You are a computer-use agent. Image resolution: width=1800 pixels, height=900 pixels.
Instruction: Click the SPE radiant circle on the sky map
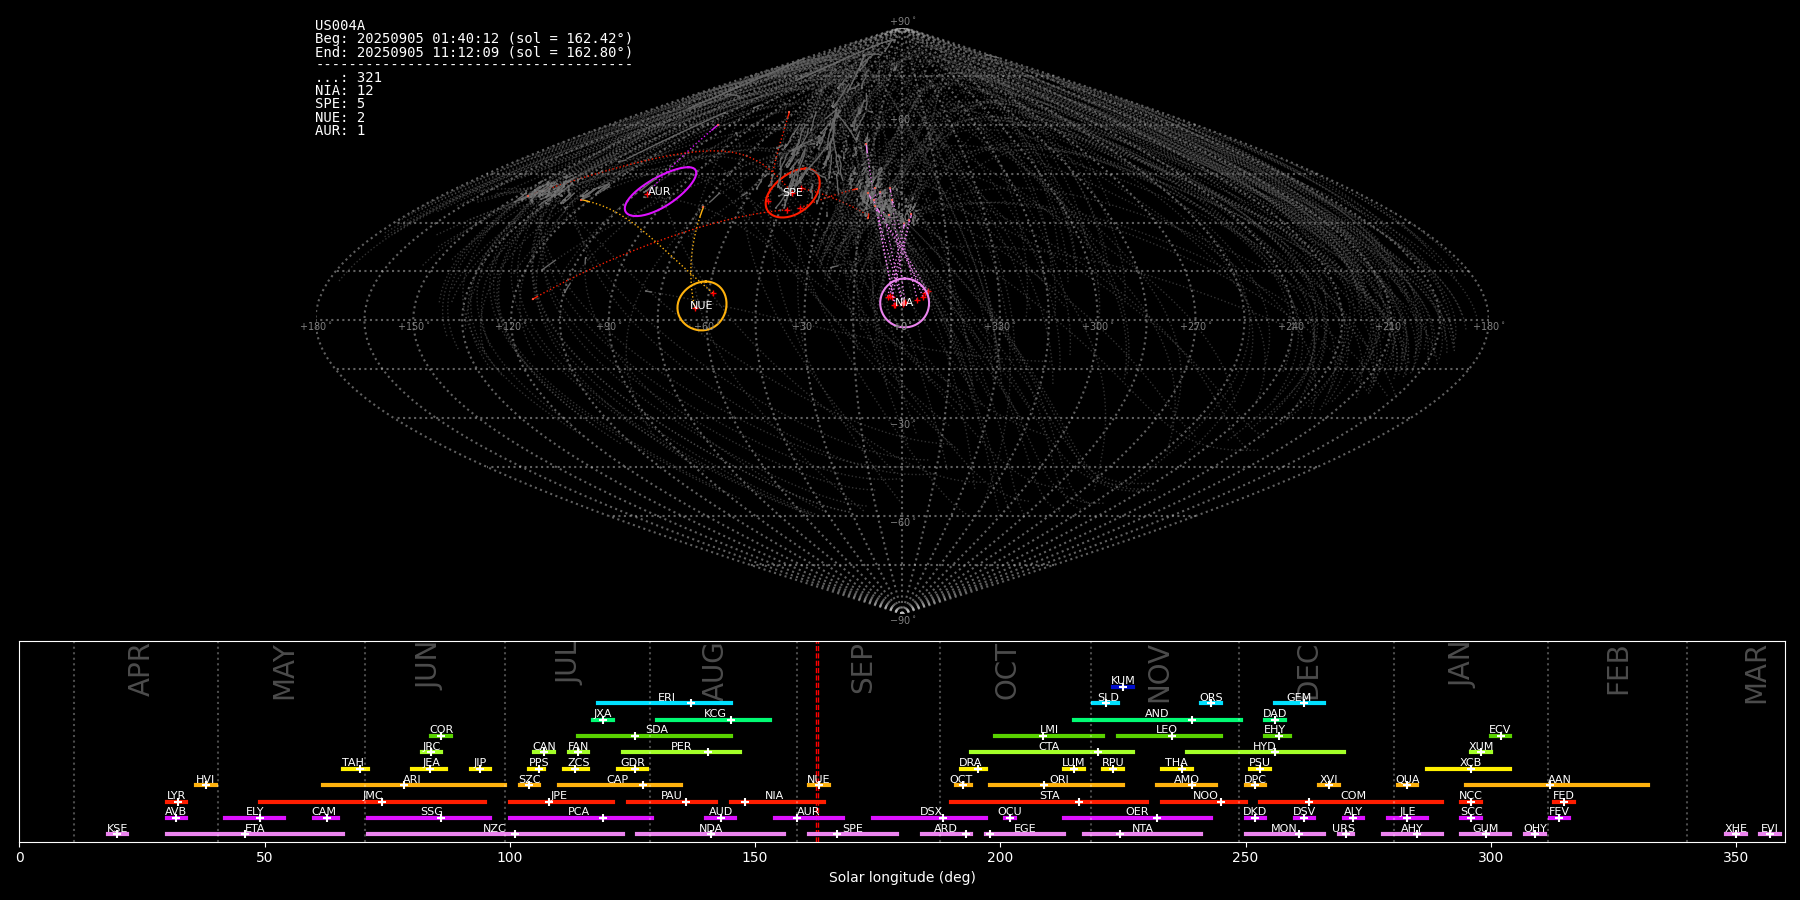tap(793, 193)
